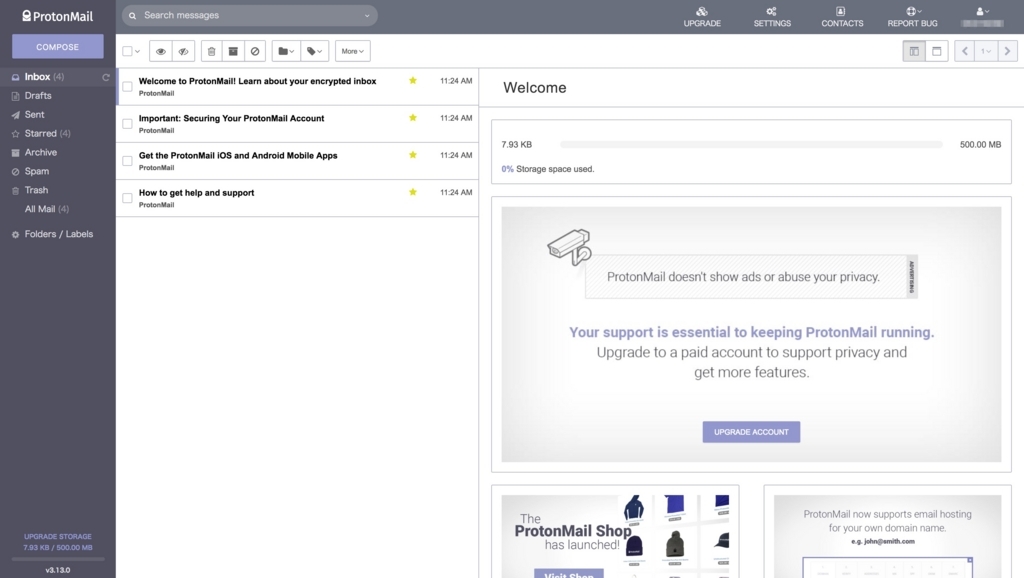
Task: Archive messages with archive toolbar icon
Action: [x=233, y=51]
